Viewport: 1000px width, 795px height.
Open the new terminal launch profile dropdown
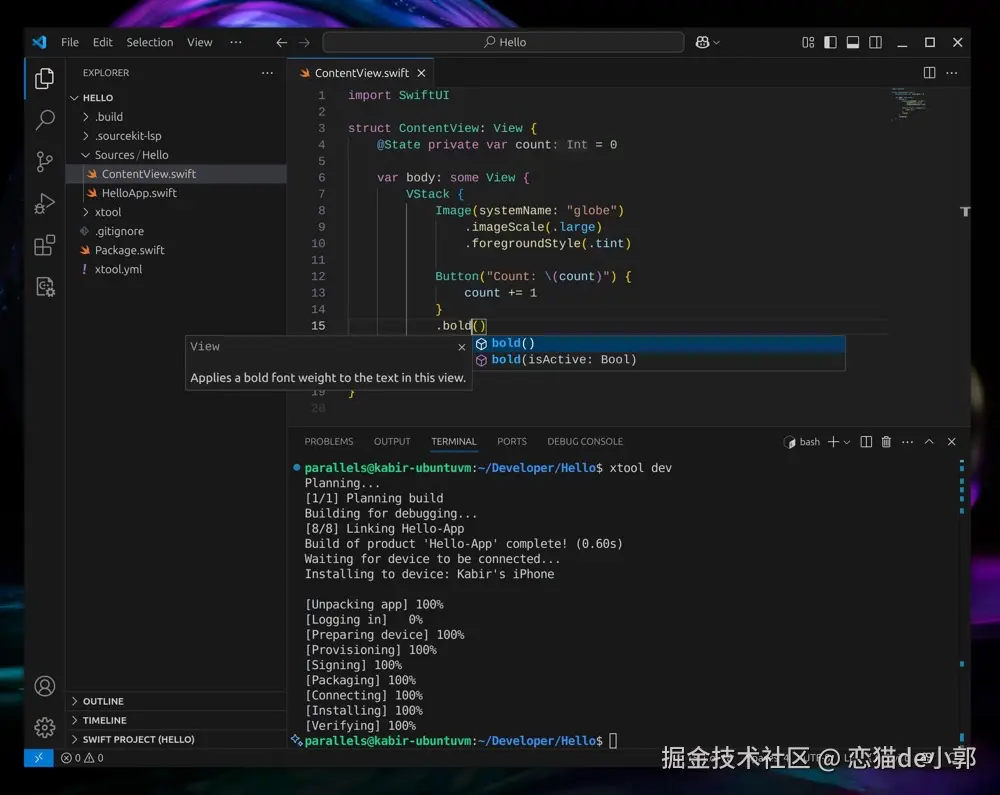click(x=847, y=442)
